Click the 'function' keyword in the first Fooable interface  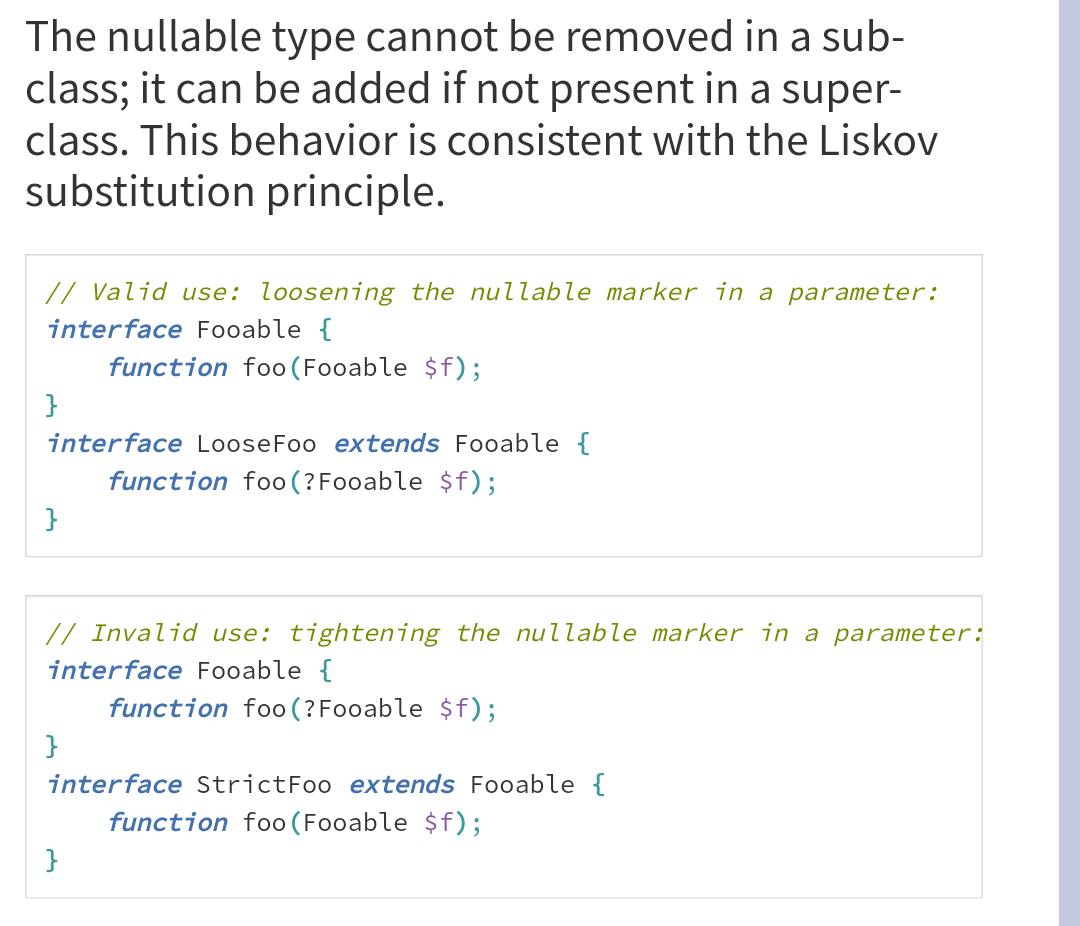click(167, 368)
